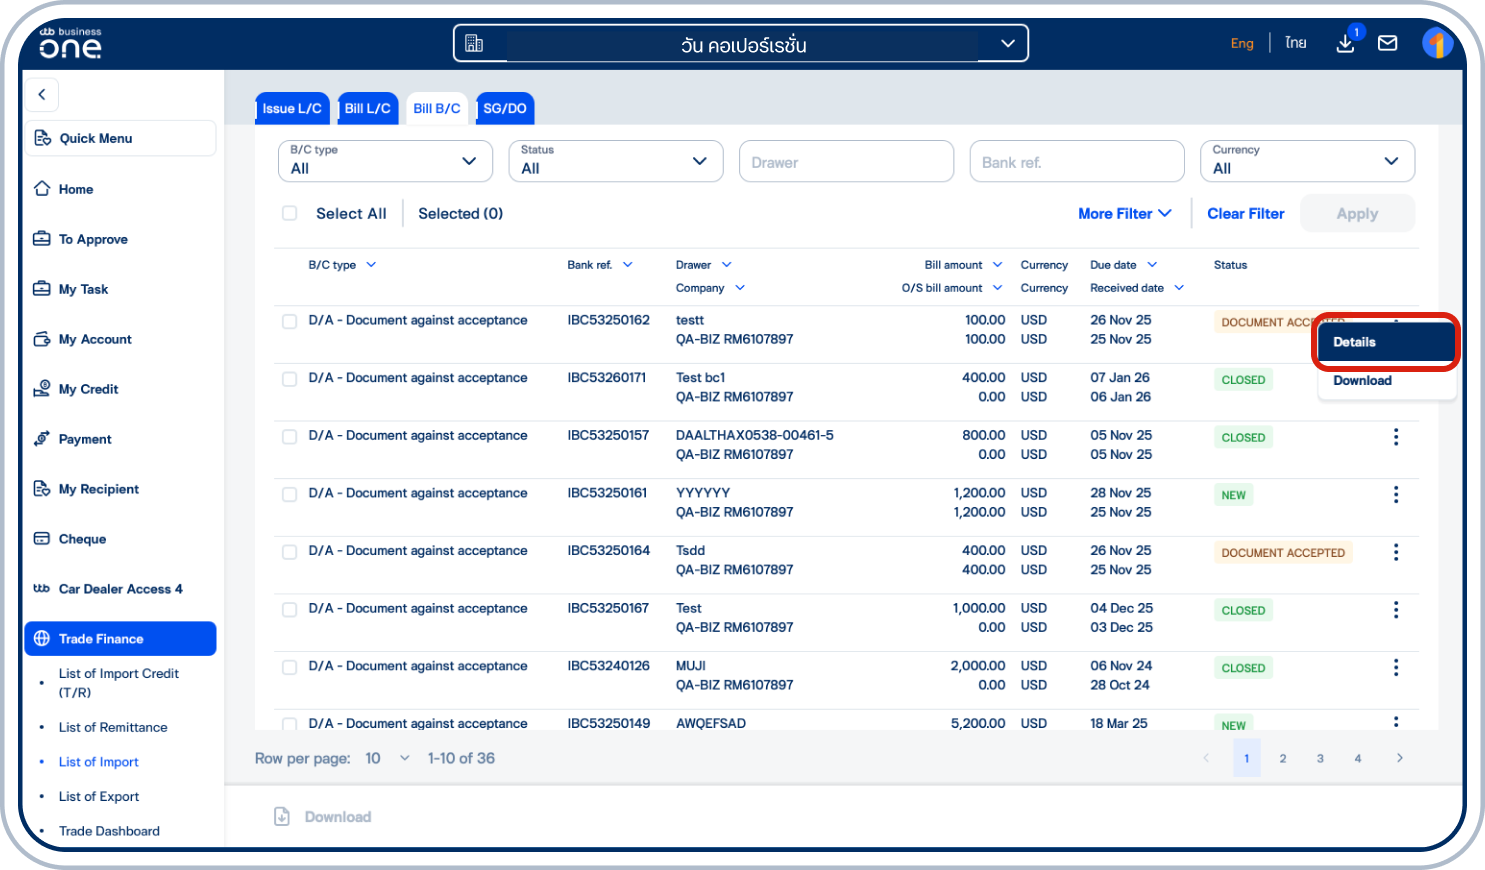Click the Clear Filter link
This screenshot has width=1485, height=870.
click(1245, 213)
